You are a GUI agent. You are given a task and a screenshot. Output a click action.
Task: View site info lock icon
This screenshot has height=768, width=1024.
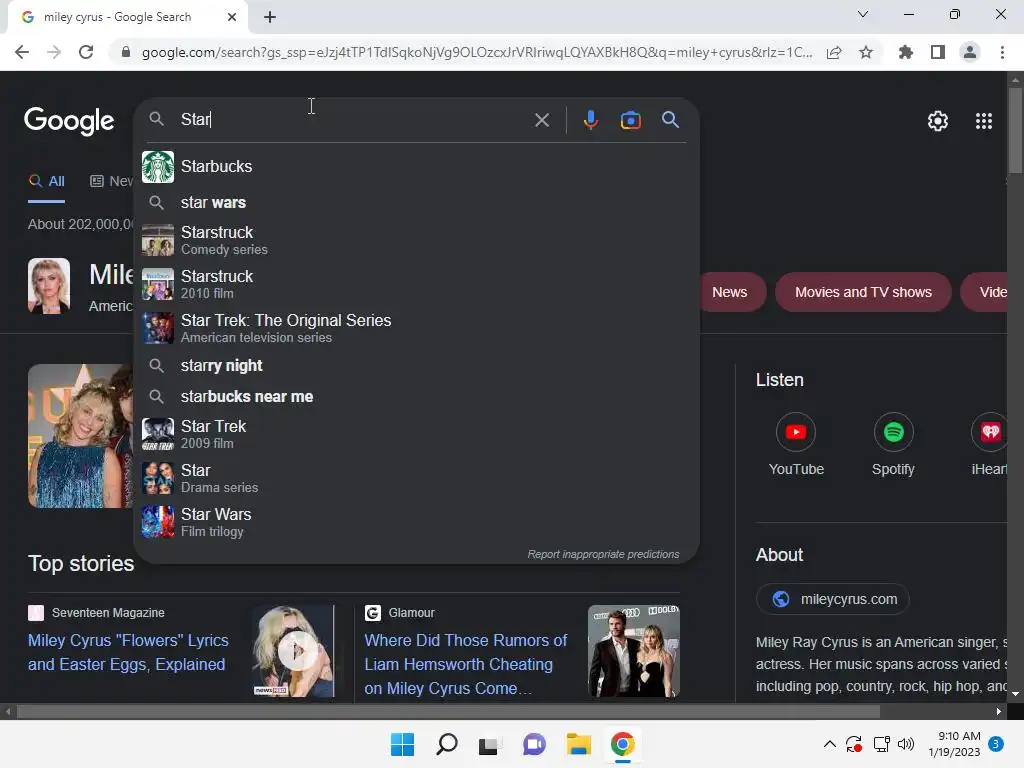click(126, 52)
